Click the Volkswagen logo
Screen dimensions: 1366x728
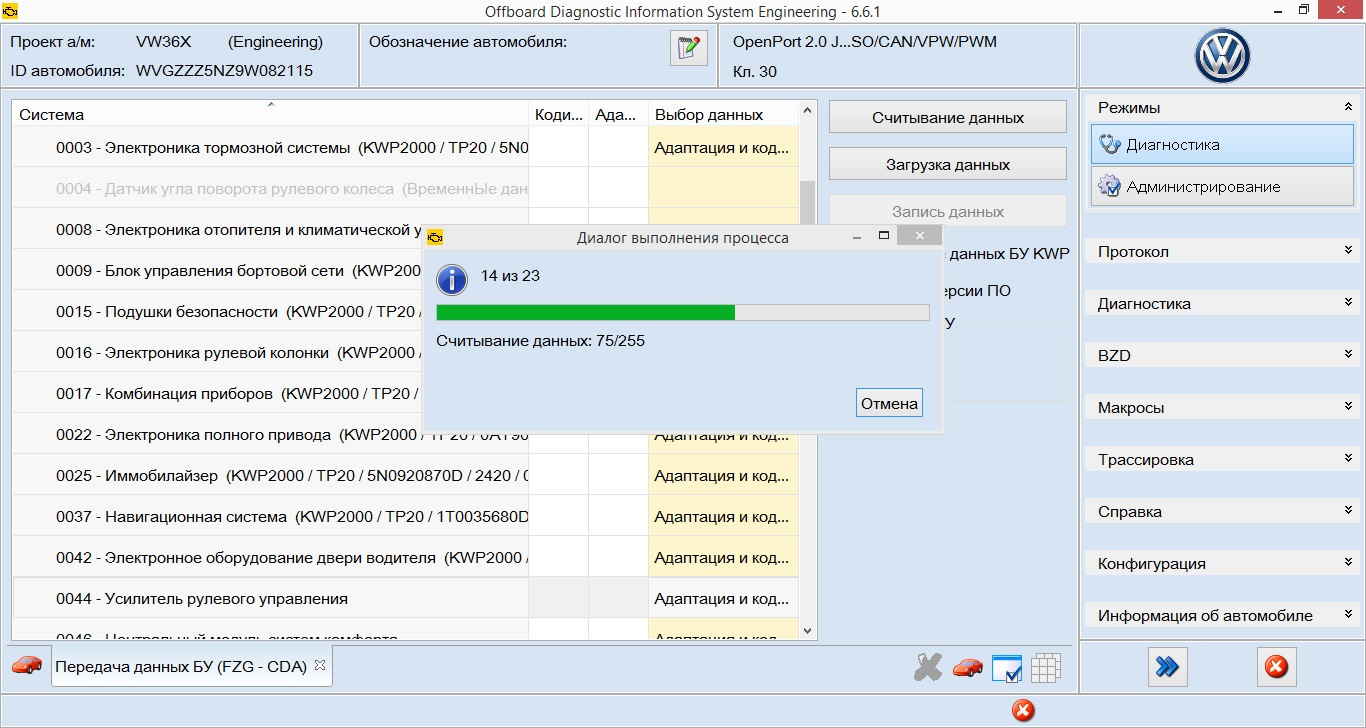pyautogui.click(x=1222, y=56)
